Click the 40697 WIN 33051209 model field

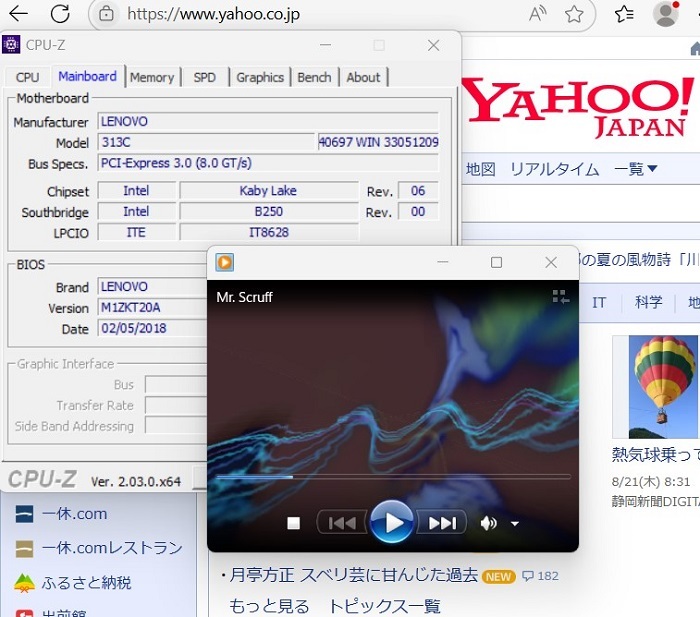(378, 142)
